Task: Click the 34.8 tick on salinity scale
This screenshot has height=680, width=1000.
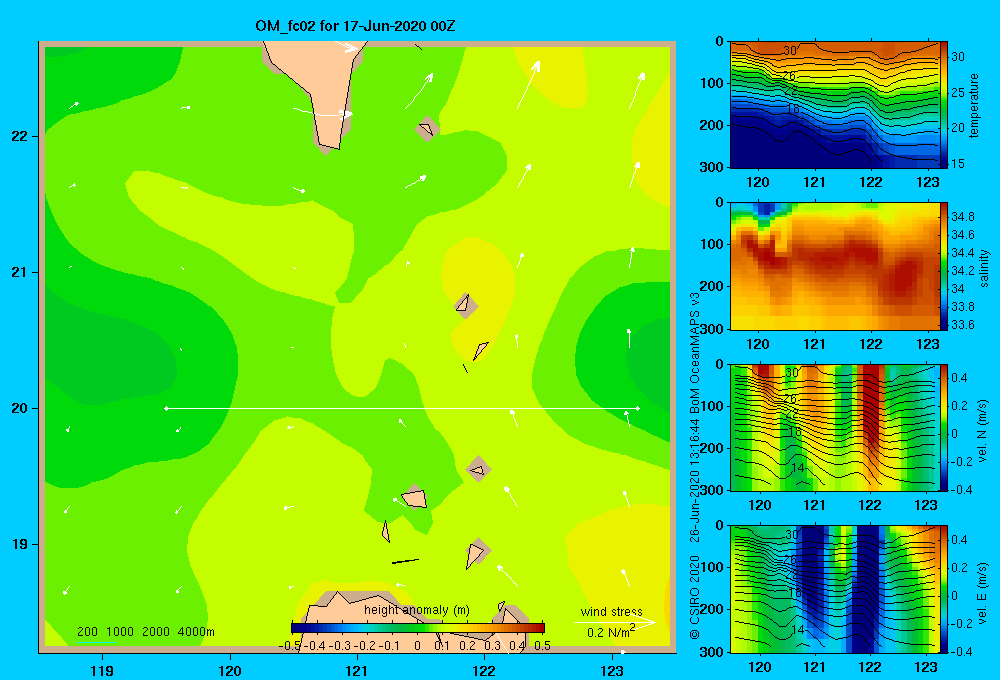Action: (962, 217)
